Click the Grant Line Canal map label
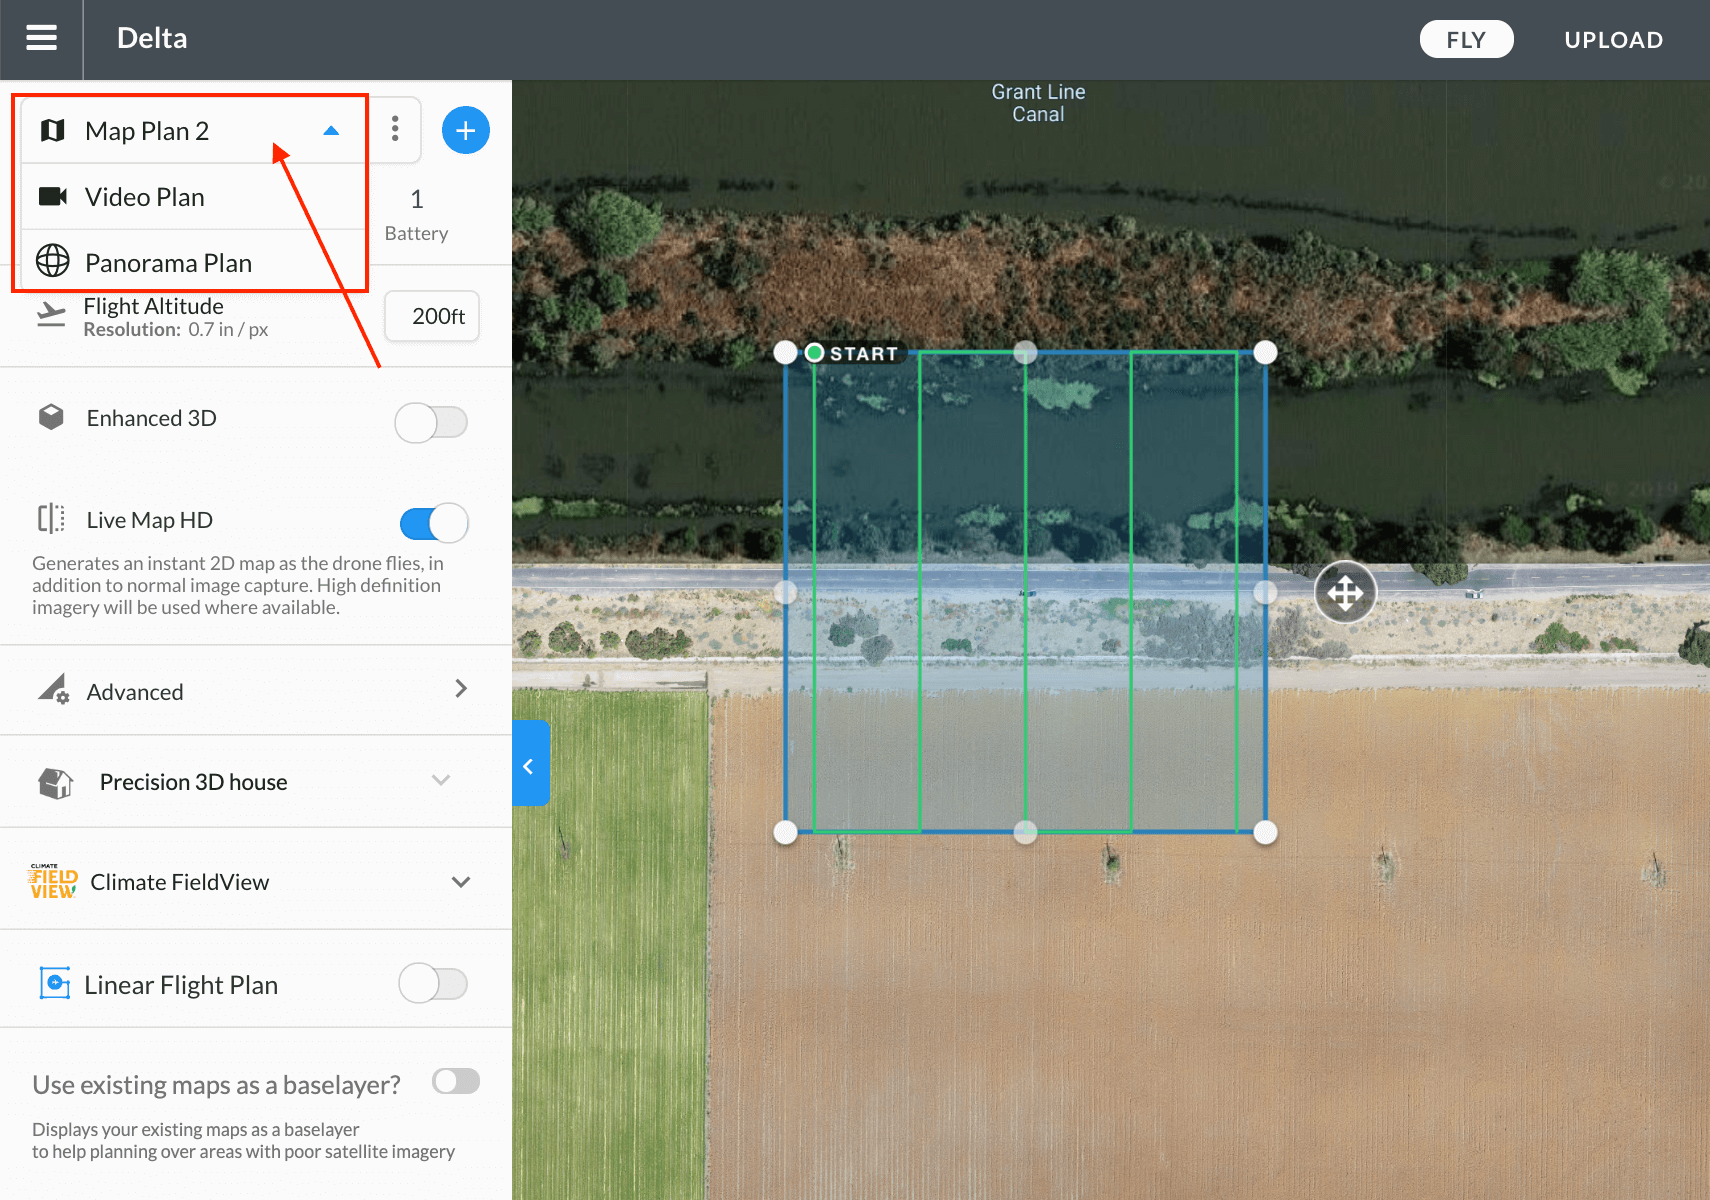 point(1038,103)
